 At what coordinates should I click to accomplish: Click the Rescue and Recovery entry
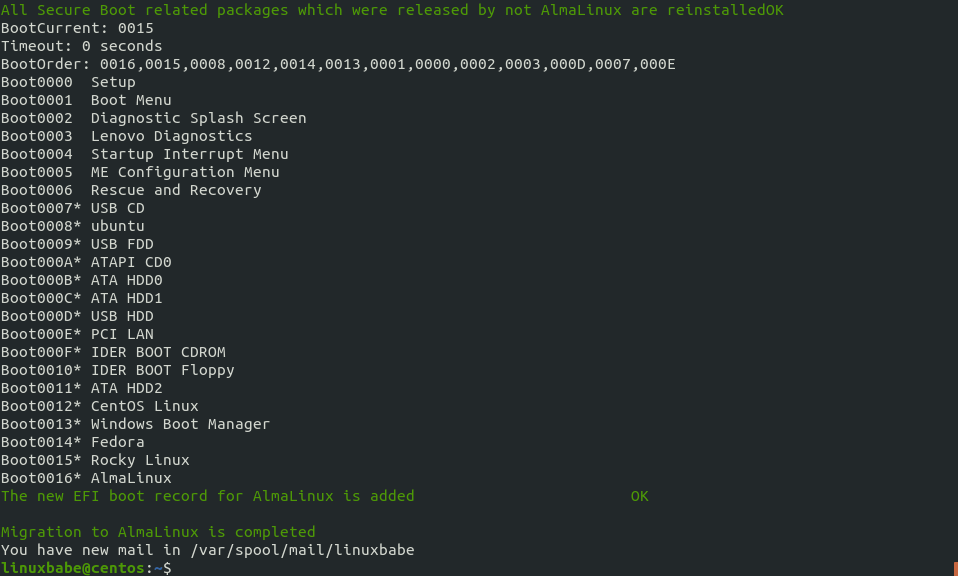176,190
